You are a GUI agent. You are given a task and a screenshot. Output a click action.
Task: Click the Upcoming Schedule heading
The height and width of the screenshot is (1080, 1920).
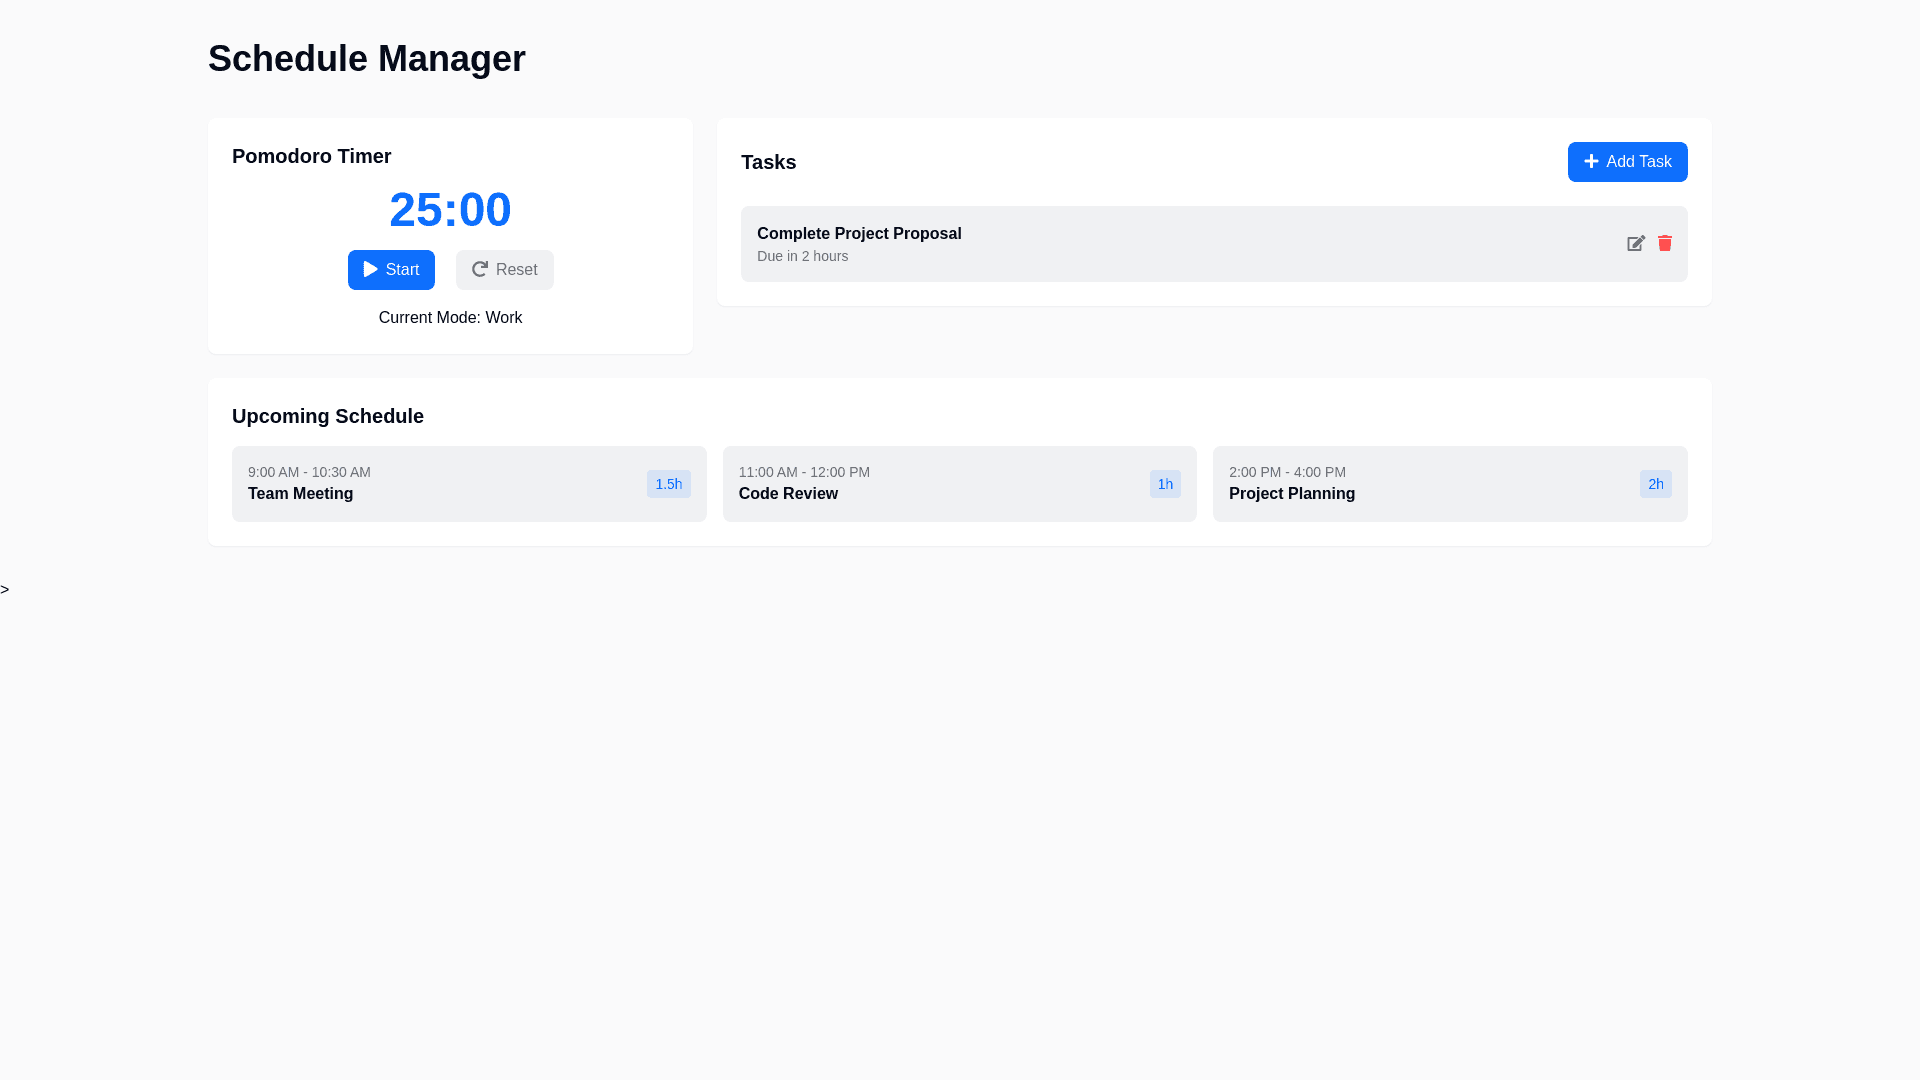pos(328,416)
